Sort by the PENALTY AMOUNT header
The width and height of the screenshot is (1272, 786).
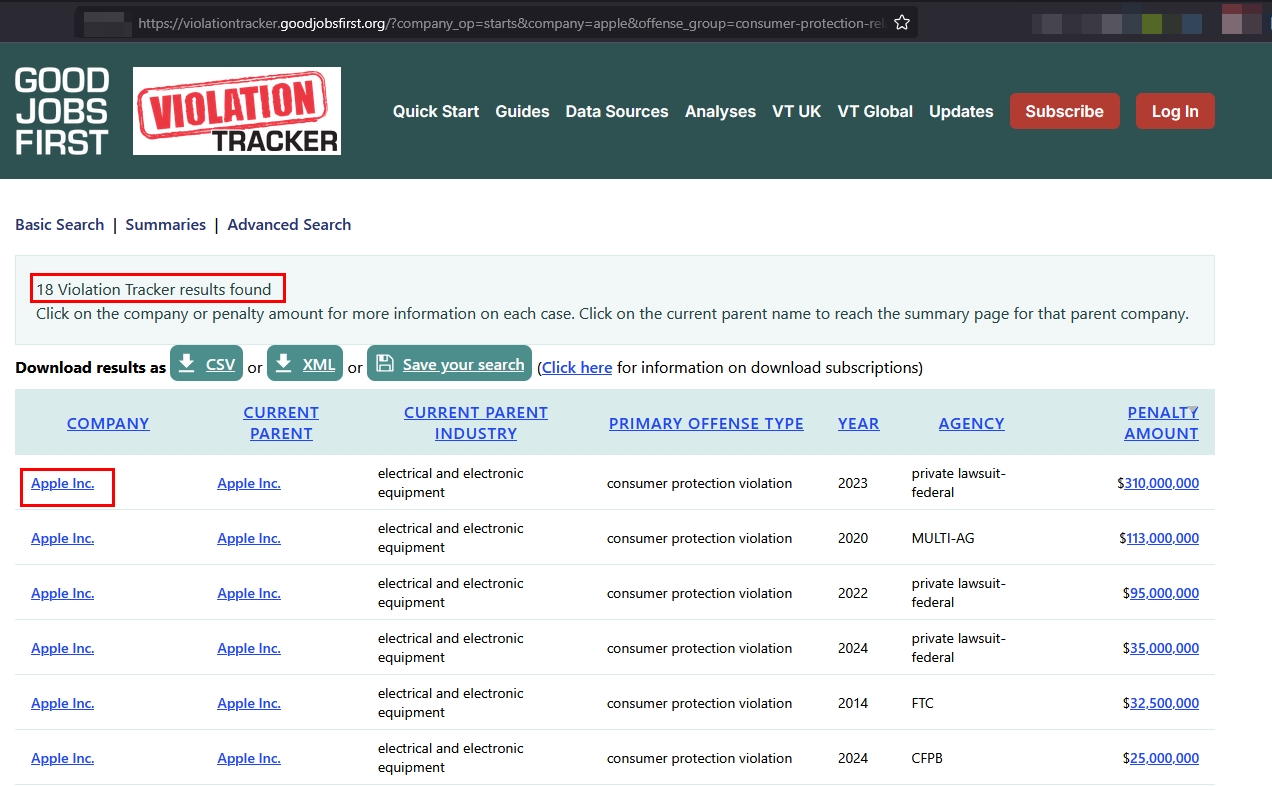1162,423
